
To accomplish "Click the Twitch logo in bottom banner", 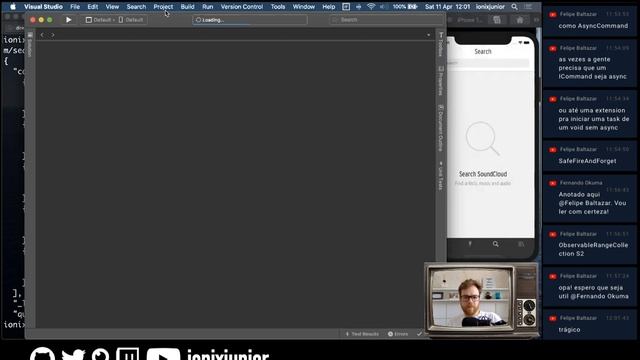I will [127, 354].
